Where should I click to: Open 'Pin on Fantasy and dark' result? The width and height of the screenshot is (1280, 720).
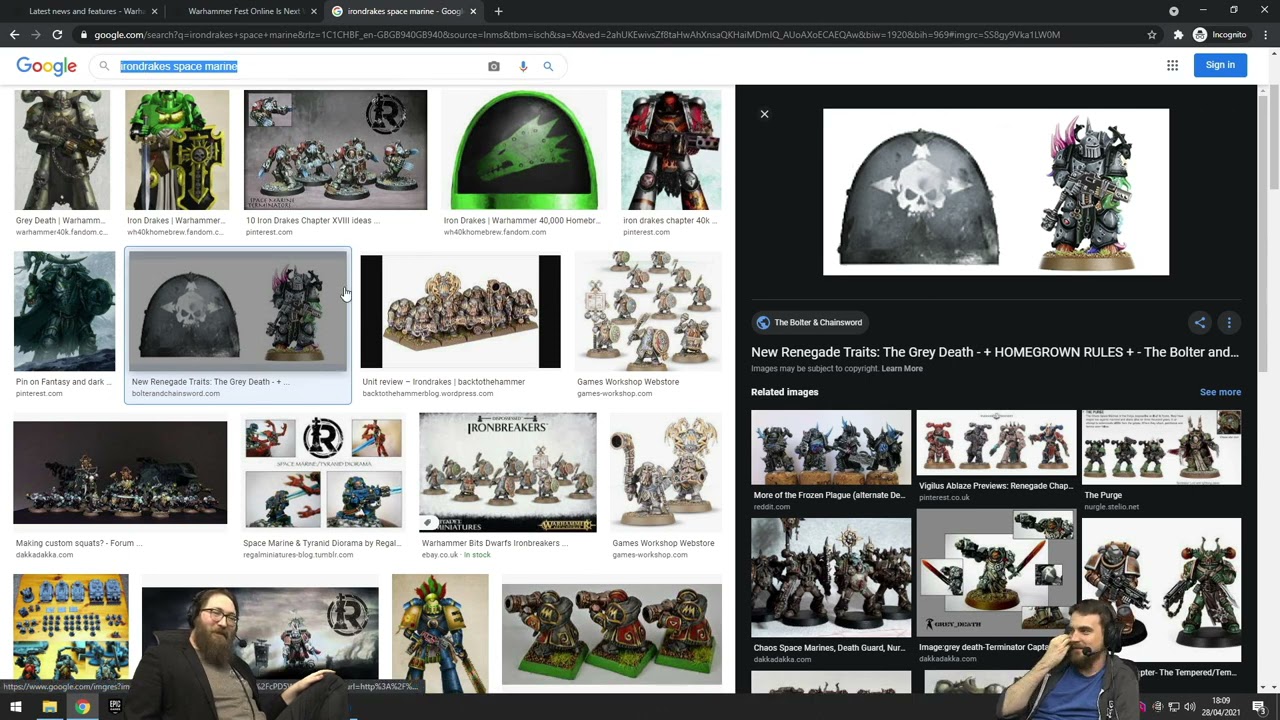[x=64, y=311]
